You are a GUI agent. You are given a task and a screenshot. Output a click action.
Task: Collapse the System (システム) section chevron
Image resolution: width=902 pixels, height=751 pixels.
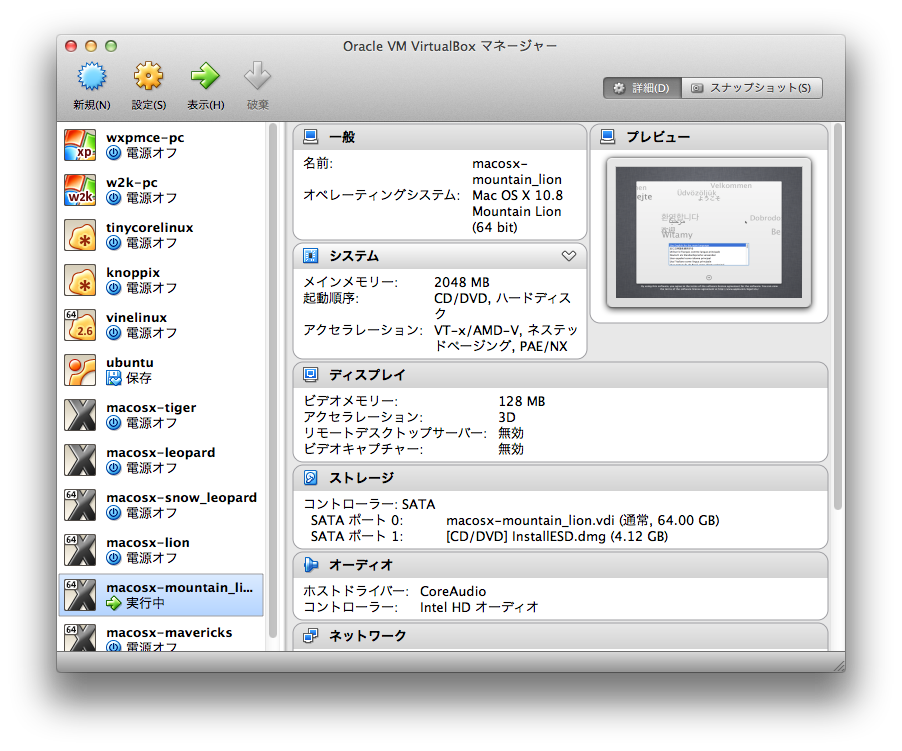569,256
